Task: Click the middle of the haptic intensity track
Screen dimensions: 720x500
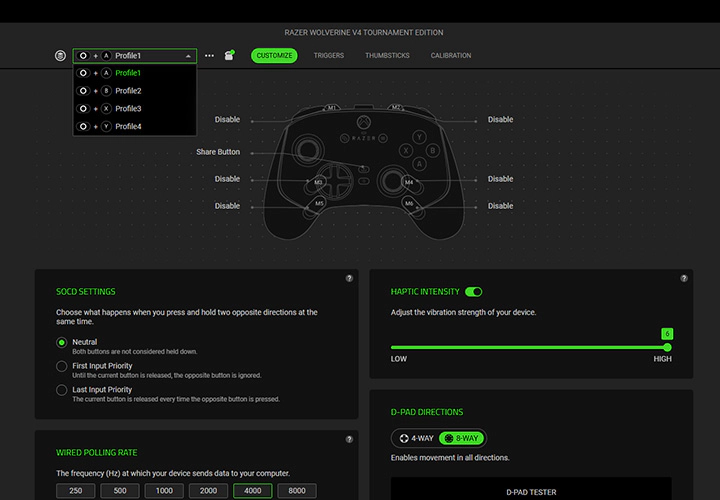Action: click(x=529, y=348)
